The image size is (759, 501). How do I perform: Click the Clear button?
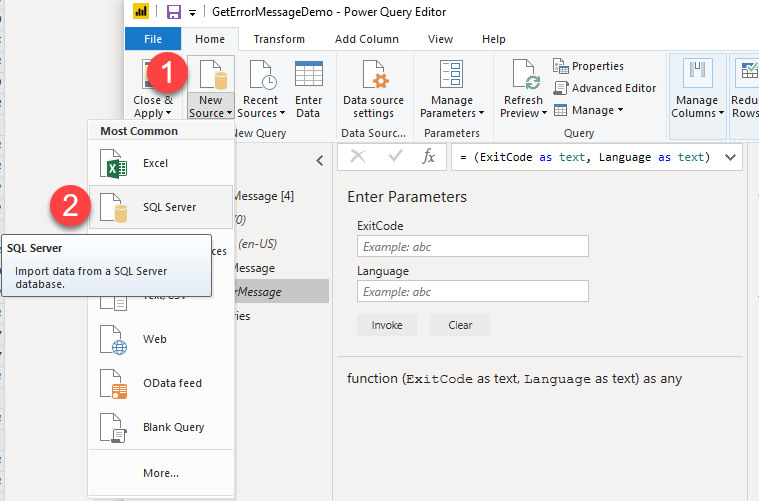point(460,325)
